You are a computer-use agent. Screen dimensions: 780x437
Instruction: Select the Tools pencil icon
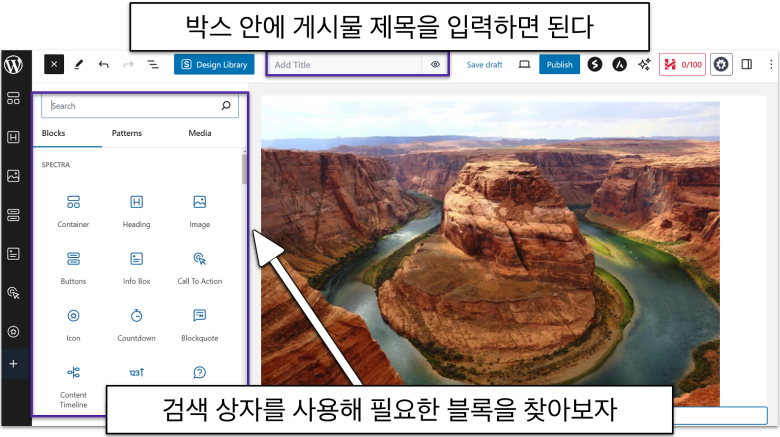79,65
